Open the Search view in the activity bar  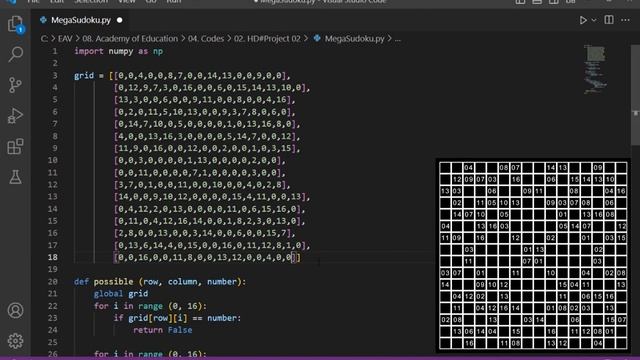pyautogui.click(x=16, y=54)
